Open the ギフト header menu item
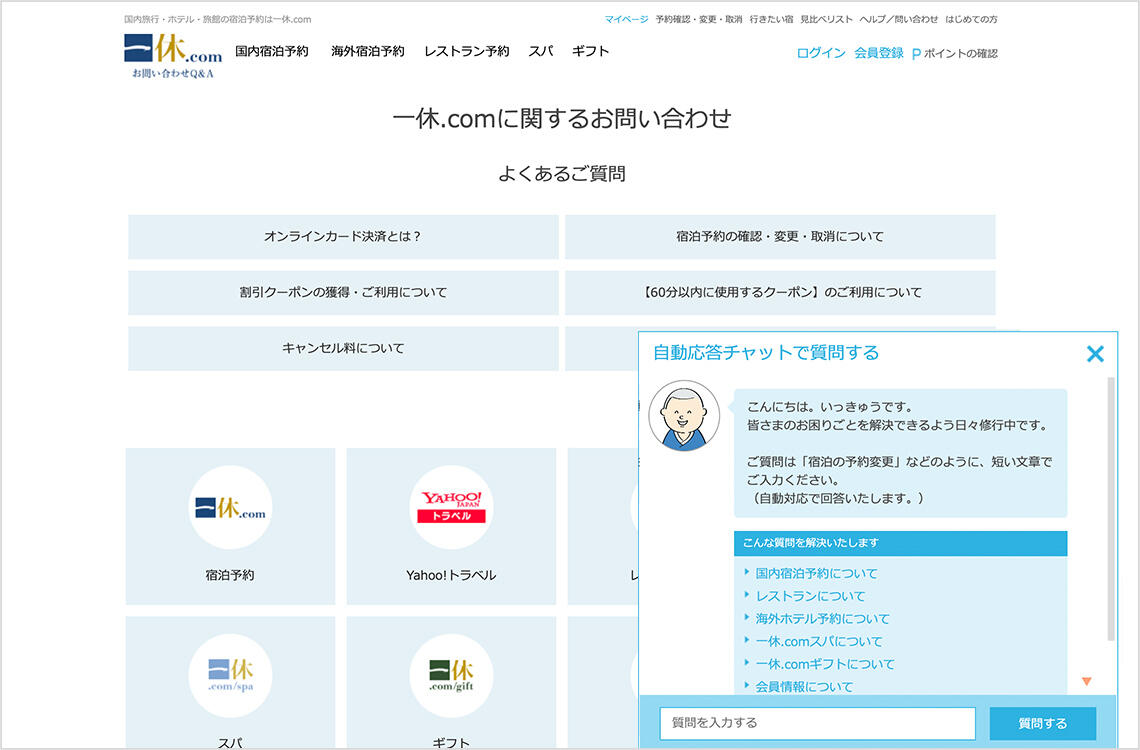The image size is (1140, 750). coord(590,51)
